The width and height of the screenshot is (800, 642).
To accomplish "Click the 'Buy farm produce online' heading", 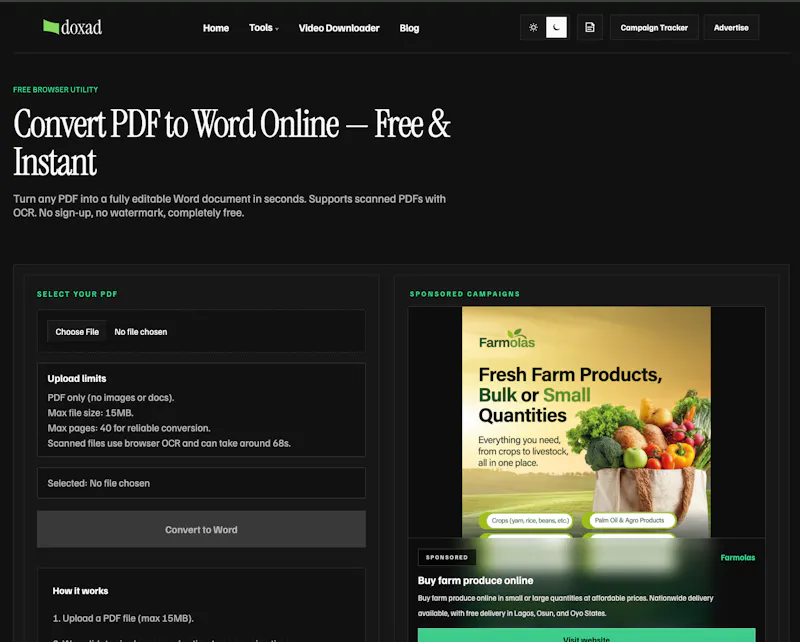I will click(476, 580).
